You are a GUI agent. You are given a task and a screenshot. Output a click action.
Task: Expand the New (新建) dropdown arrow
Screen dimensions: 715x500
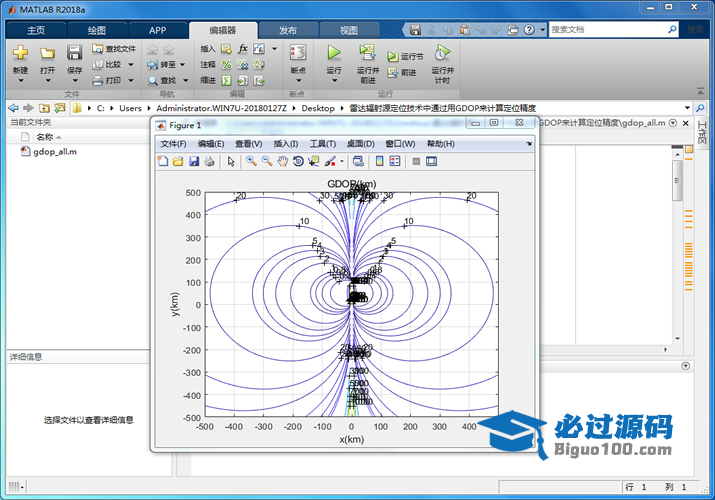tap(20, 82)
